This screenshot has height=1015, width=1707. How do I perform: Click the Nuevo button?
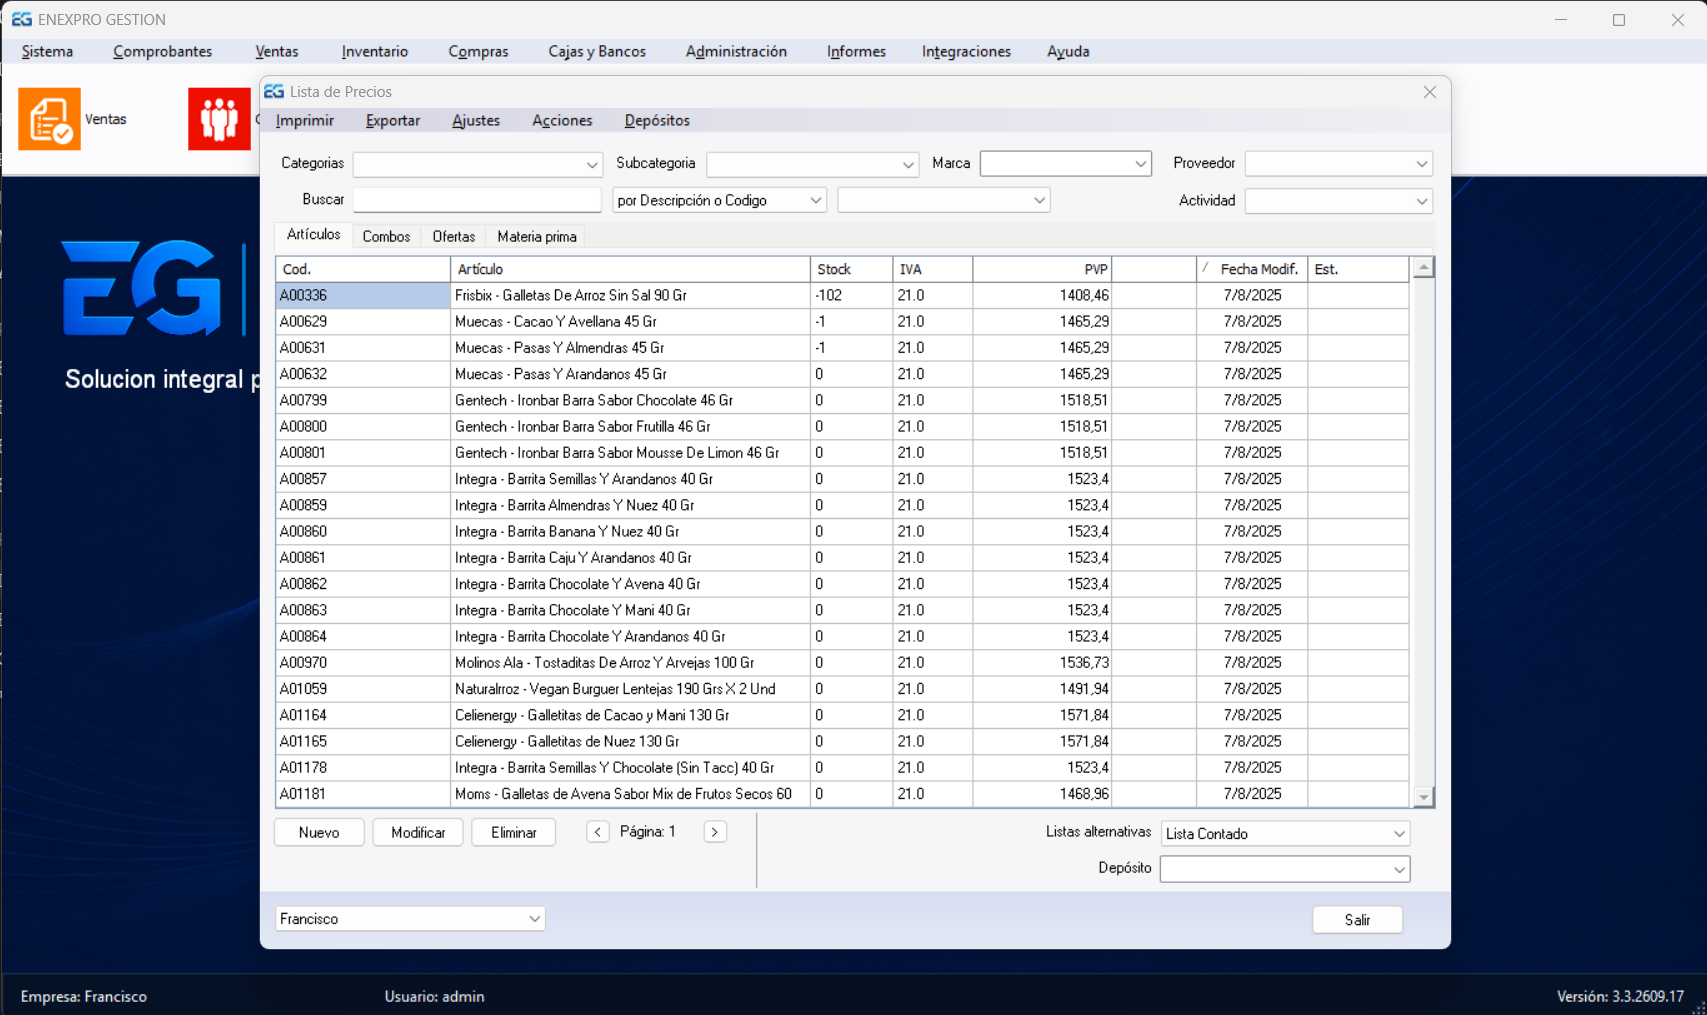coord(319,833)
